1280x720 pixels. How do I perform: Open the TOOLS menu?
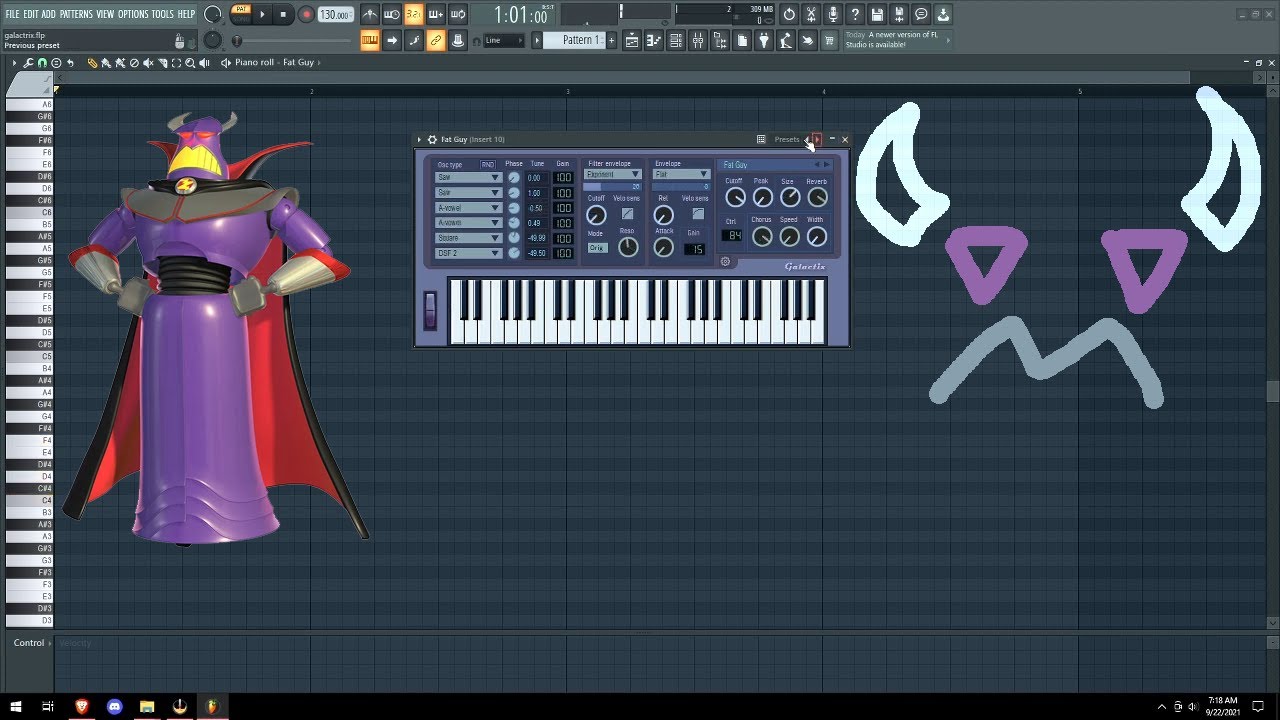tap(162, 14)
